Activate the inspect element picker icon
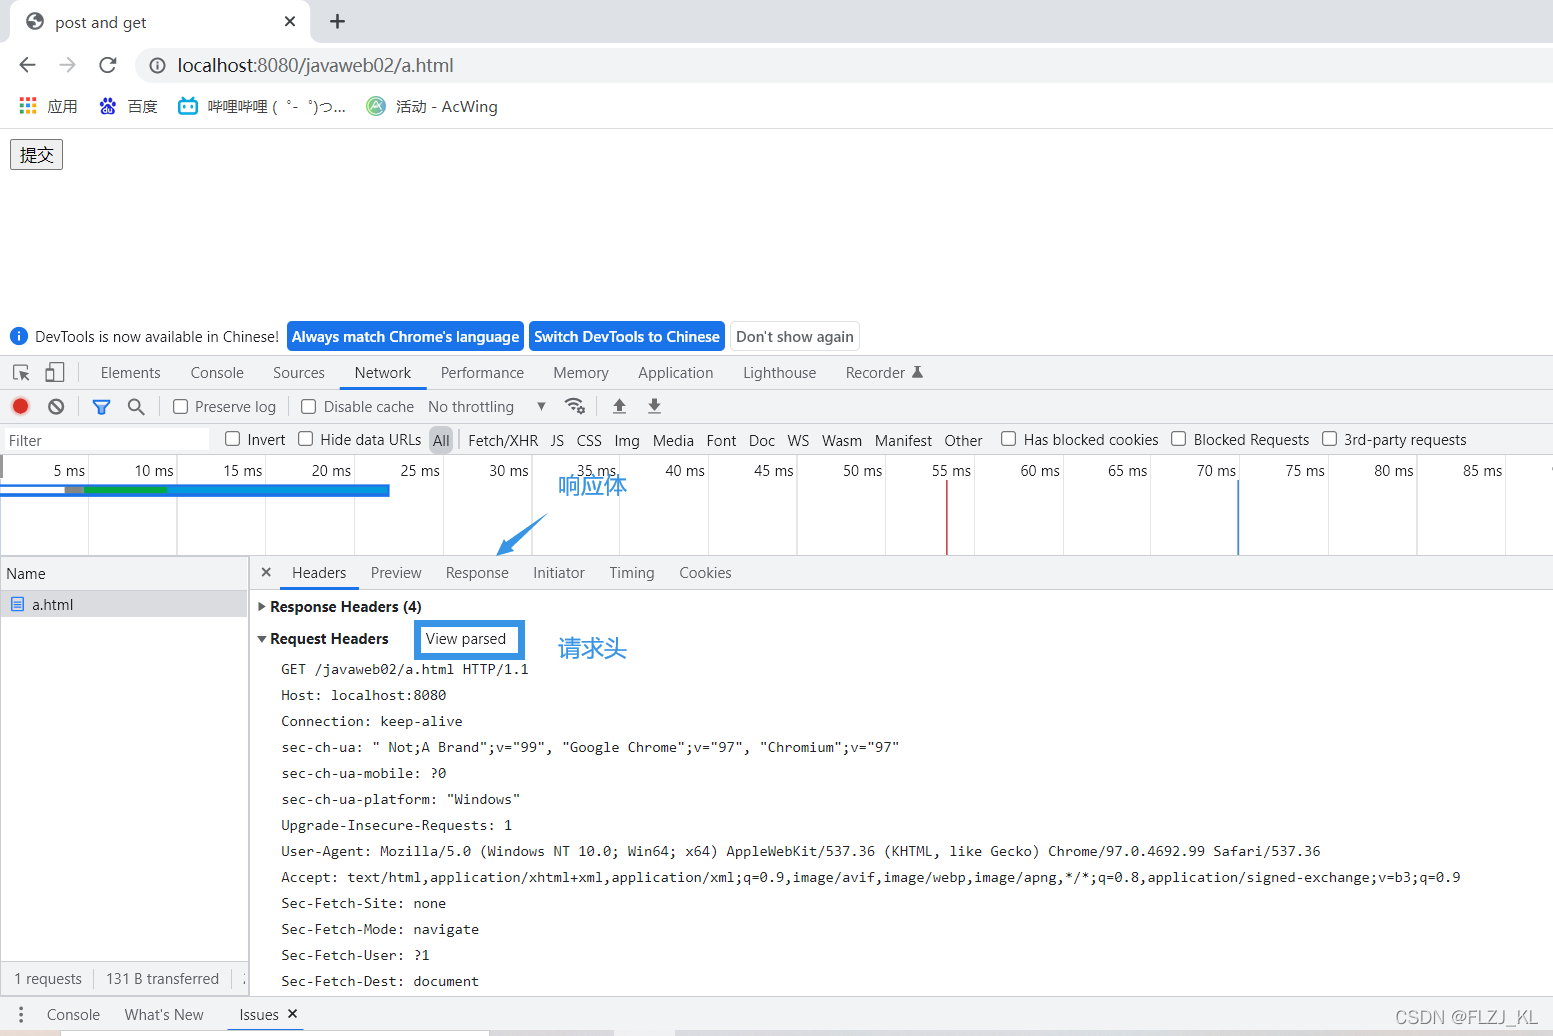1553x1036 pixels. point(21,373)
